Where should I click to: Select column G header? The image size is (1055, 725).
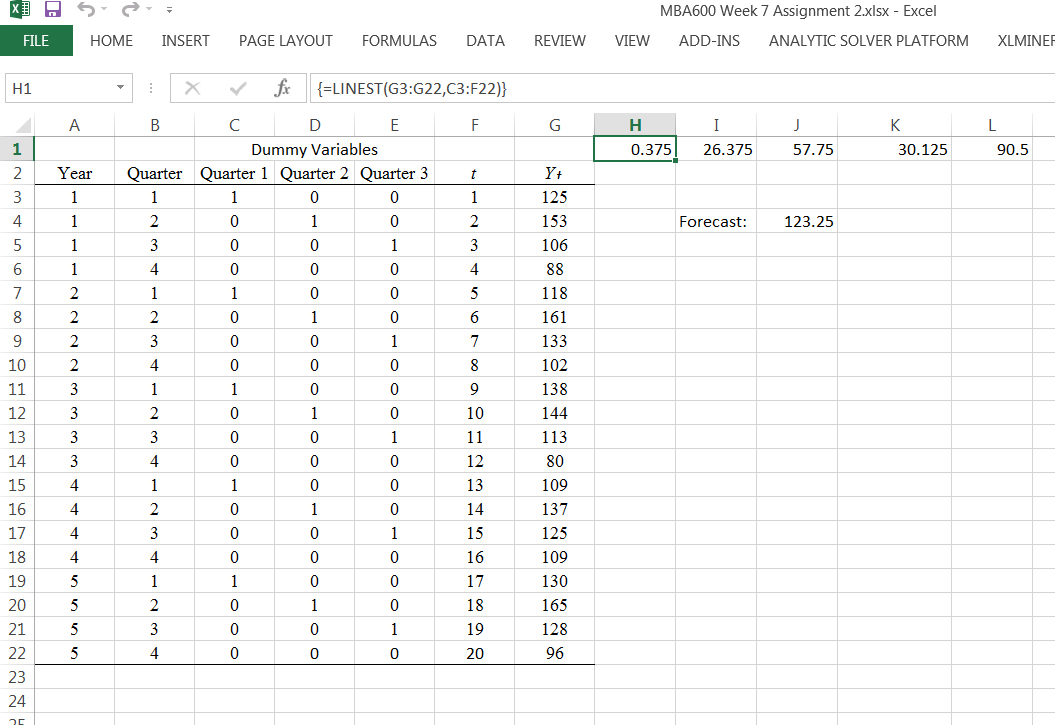(x=554, y=125)
